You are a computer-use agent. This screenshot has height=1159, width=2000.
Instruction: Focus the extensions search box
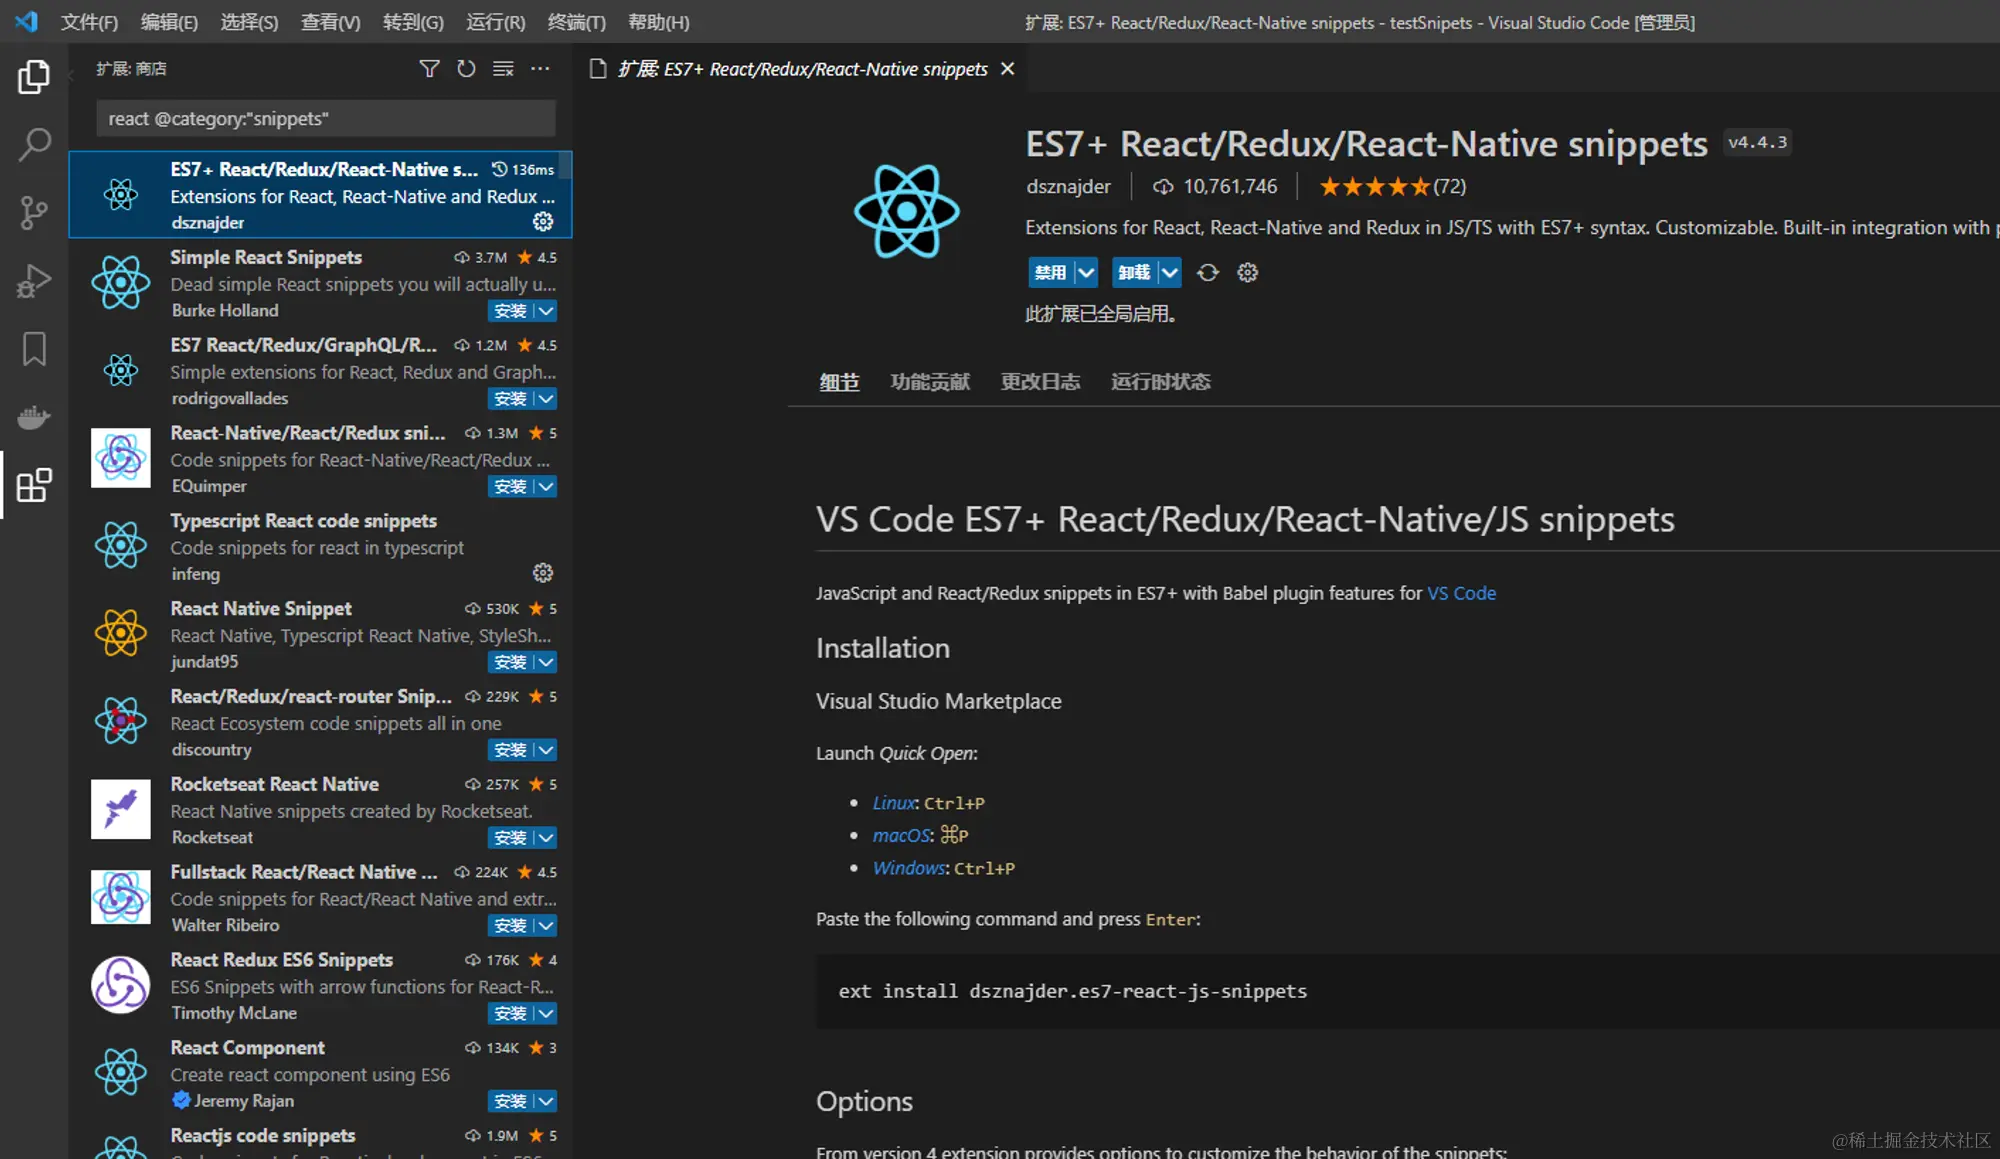[x=326, y=118]
